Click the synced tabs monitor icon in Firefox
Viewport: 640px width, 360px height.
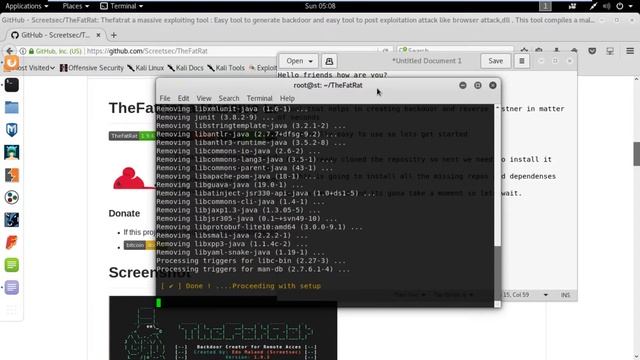610,51
